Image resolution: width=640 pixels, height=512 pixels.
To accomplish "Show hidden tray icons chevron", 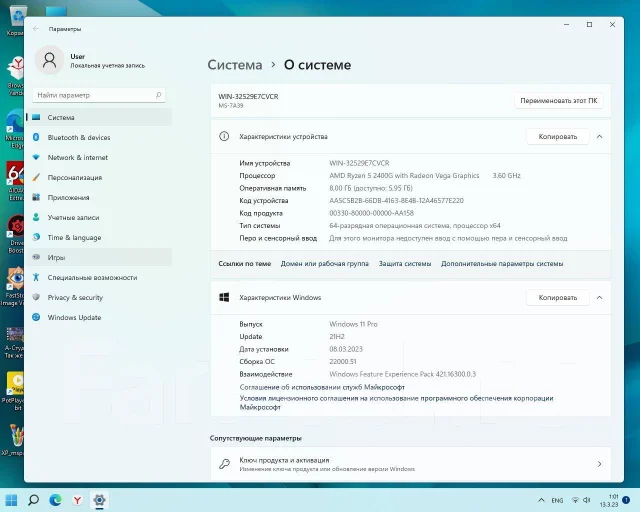I will tap(541, 500).
